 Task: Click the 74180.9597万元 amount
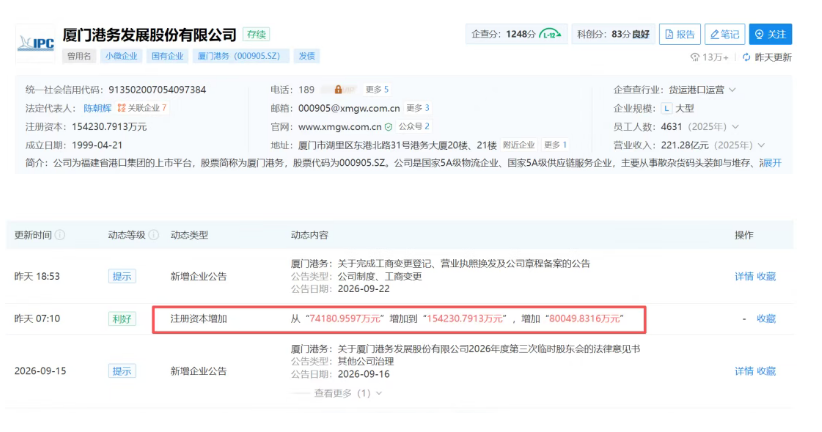345,319
